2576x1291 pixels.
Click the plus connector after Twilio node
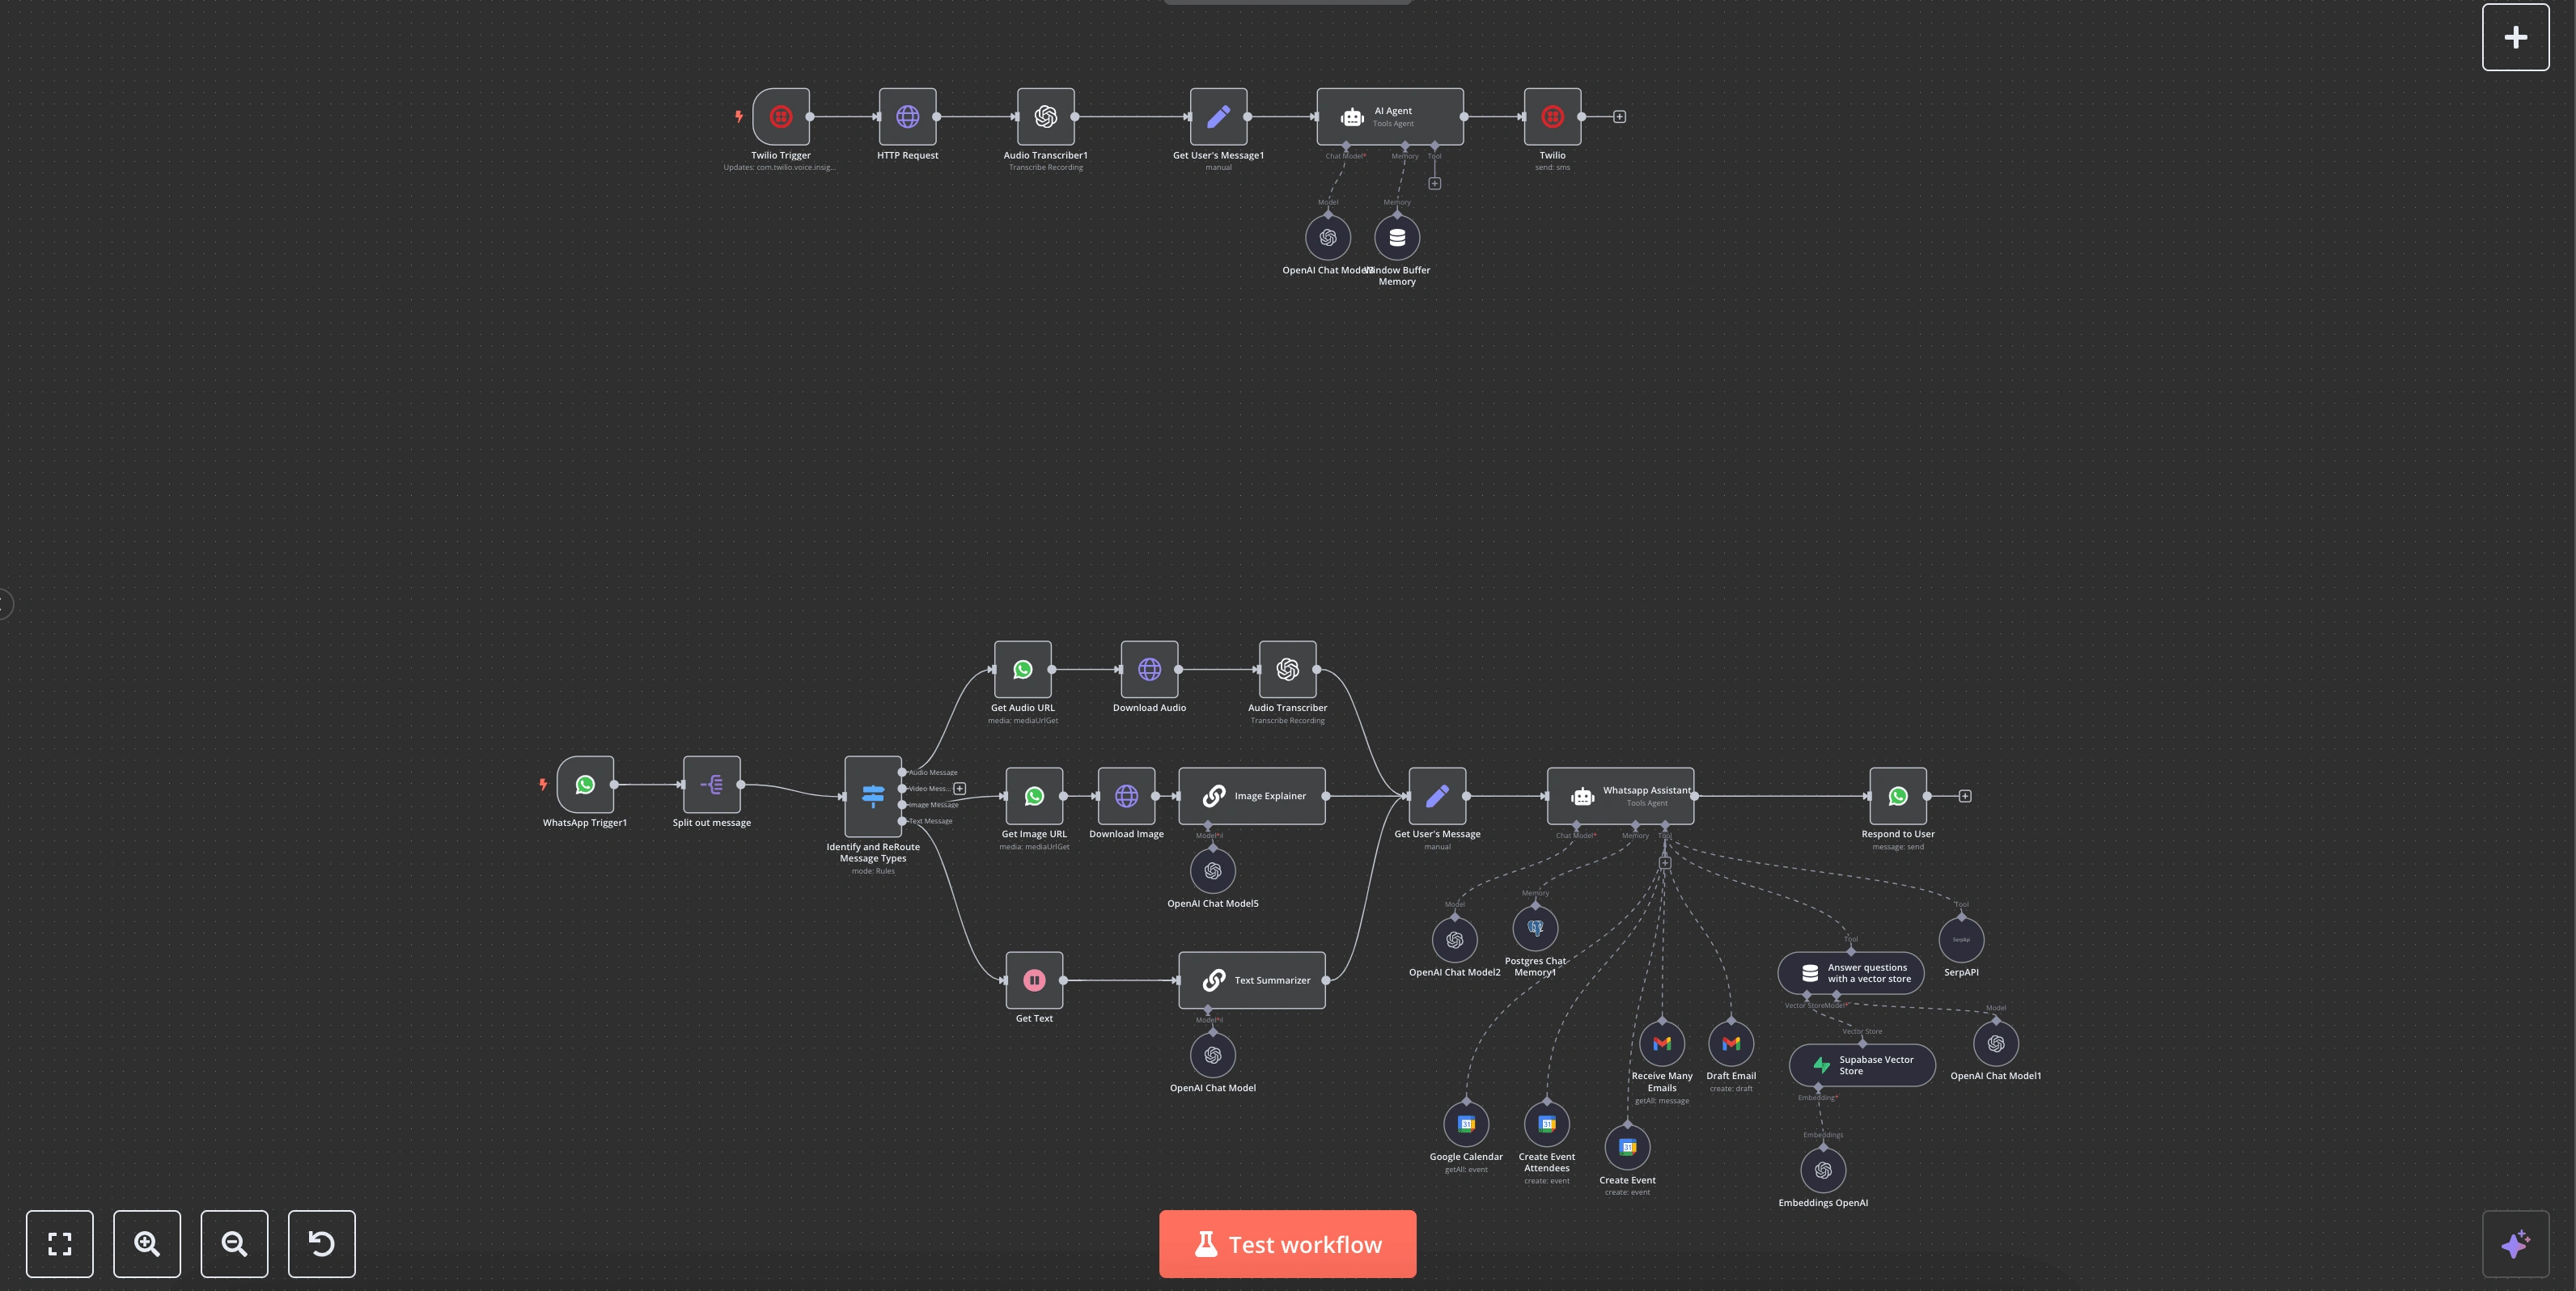point(1619,117)
